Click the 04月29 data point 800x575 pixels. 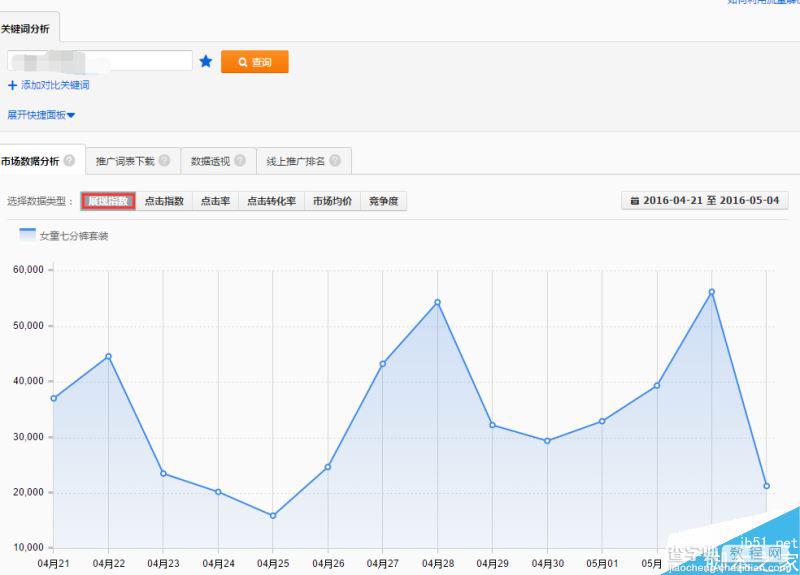pyautogui.click(x=492, y=424)
